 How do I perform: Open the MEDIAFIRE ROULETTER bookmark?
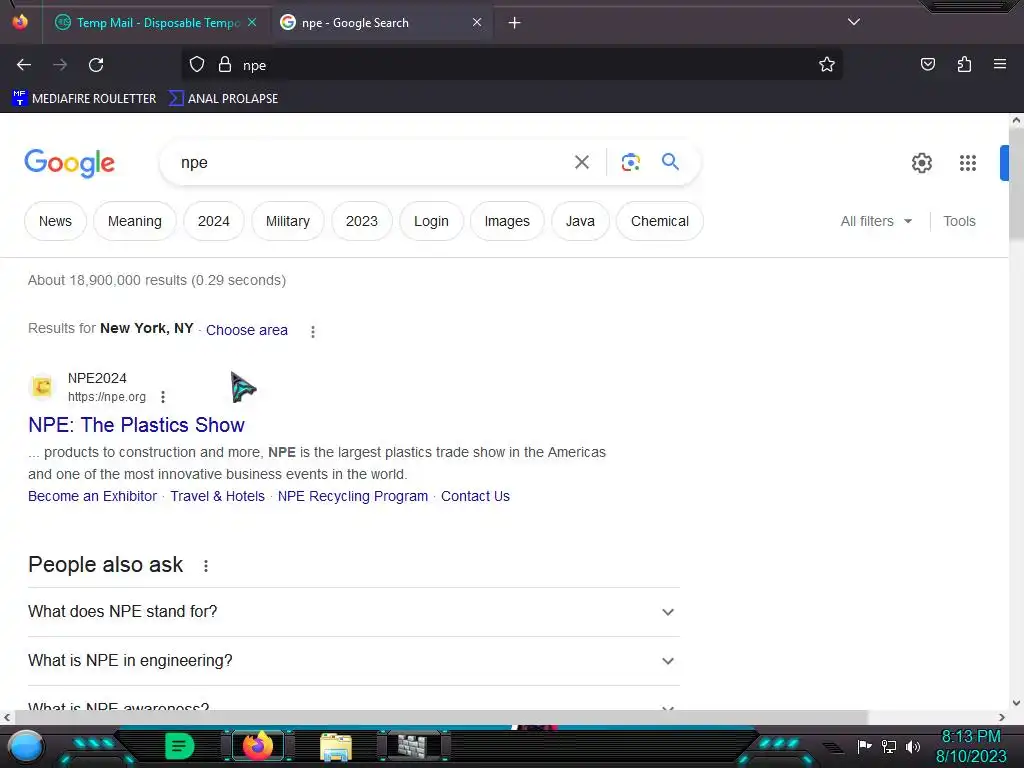(84, 99)
